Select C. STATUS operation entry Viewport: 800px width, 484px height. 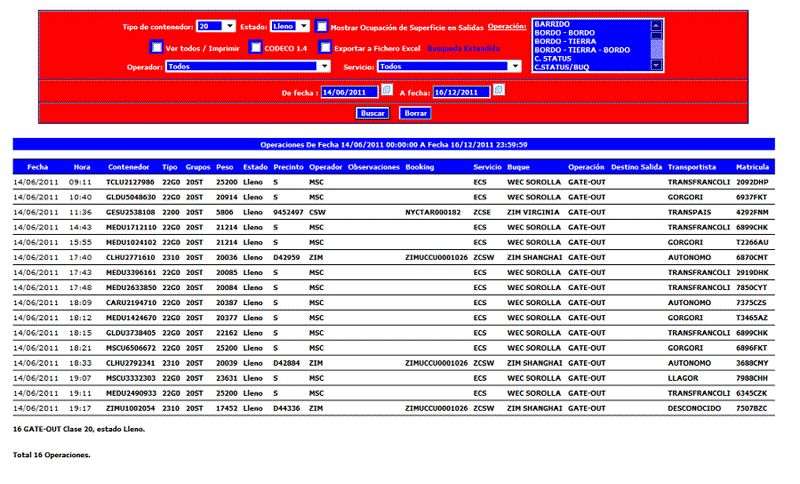point(553,59)
